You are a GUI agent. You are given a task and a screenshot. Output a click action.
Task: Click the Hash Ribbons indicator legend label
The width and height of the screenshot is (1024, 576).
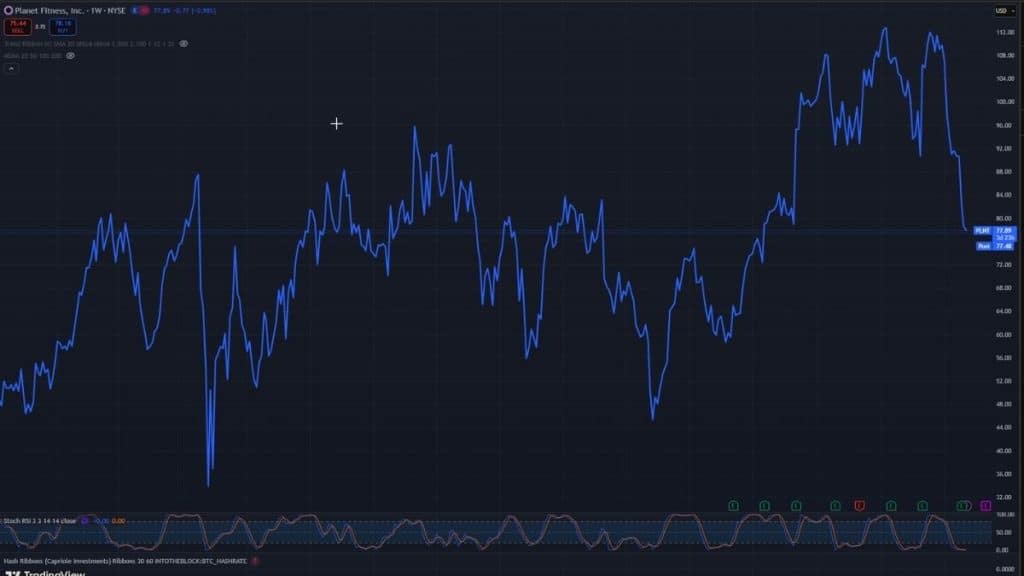click(x=120, y=561)
